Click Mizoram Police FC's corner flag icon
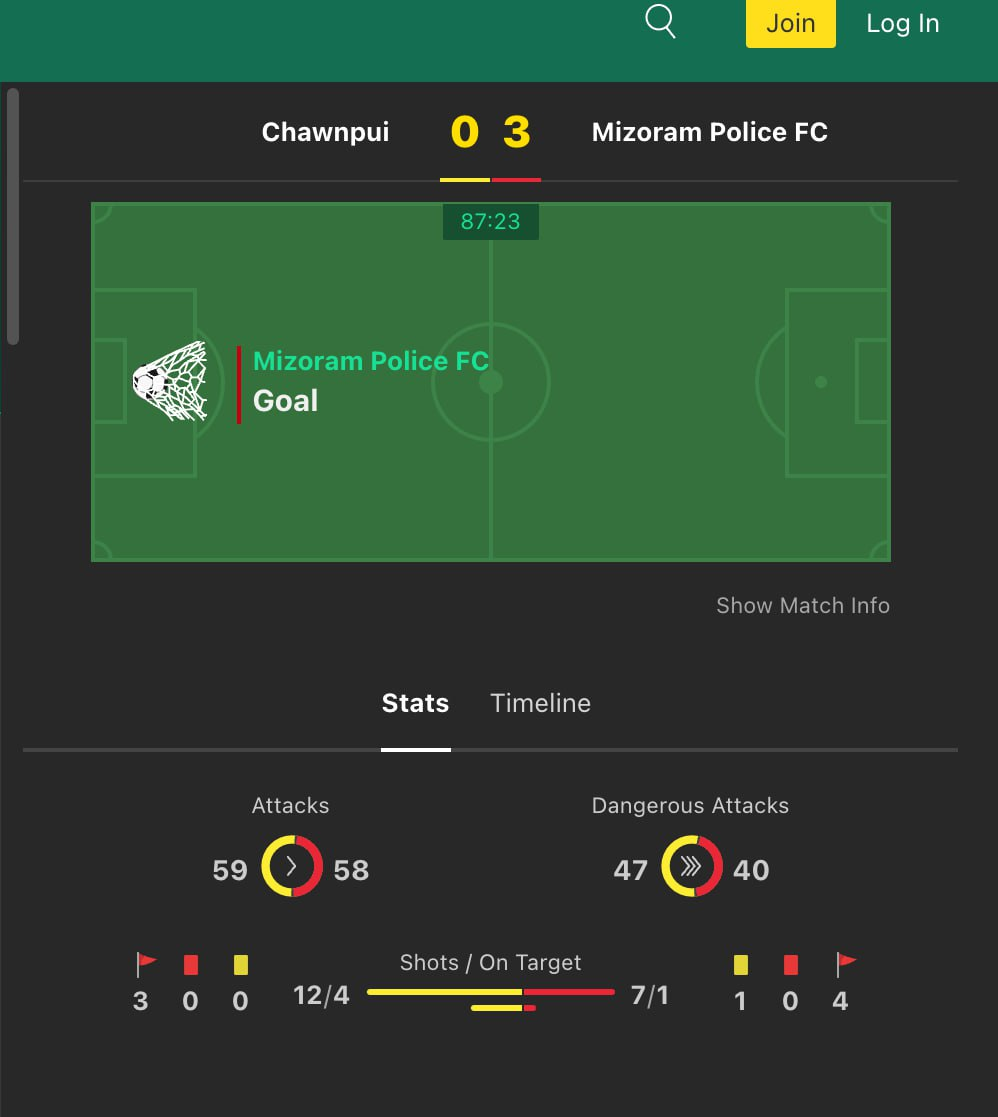 (x=846, y=964)
